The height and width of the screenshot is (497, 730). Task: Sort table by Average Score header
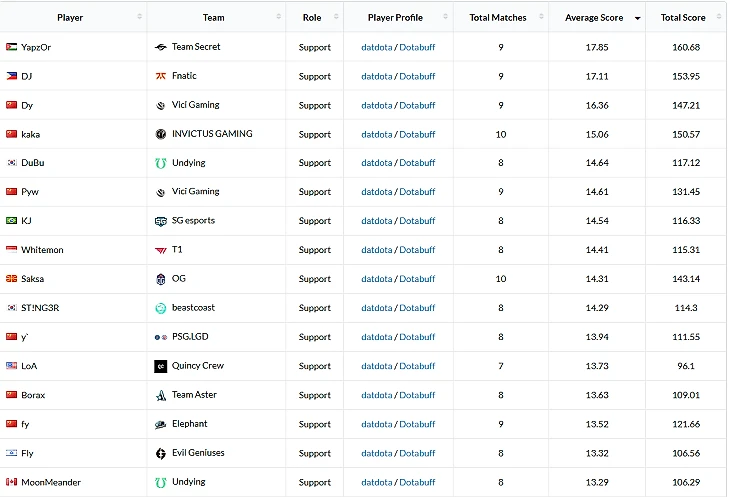594,17
